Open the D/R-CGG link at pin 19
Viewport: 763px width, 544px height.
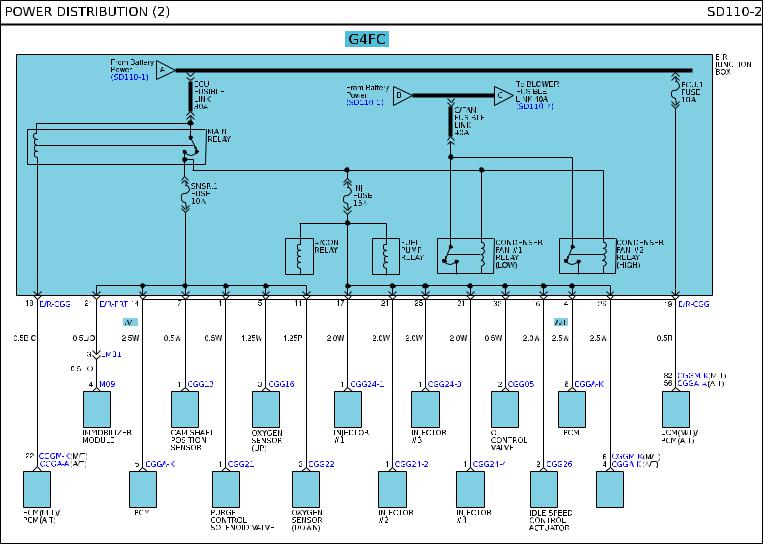coord(693,304)
